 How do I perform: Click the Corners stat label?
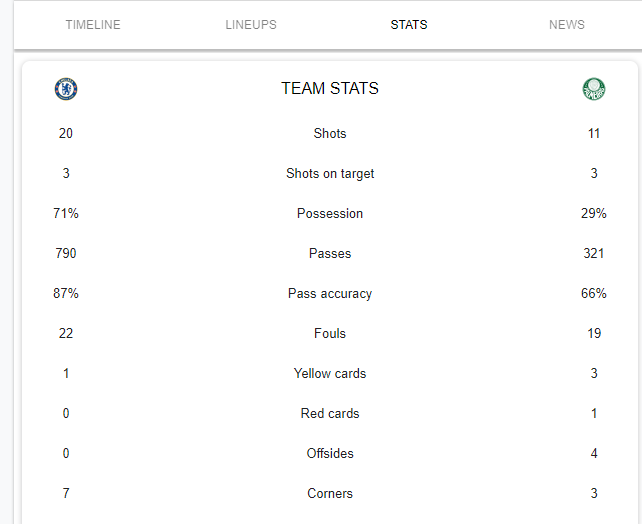coord(330,493)
